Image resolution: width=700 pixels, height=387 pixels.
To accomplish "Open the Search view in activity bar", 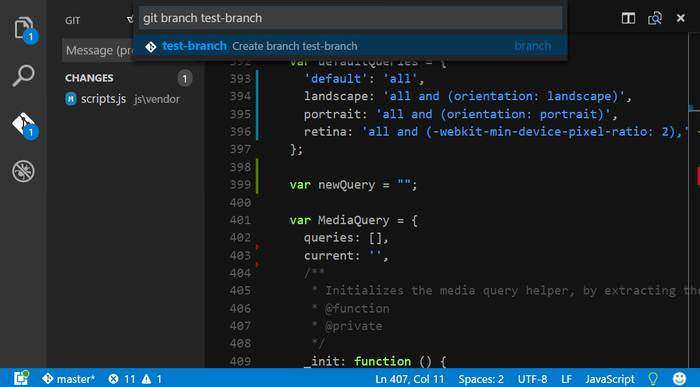I will (23, 75).
